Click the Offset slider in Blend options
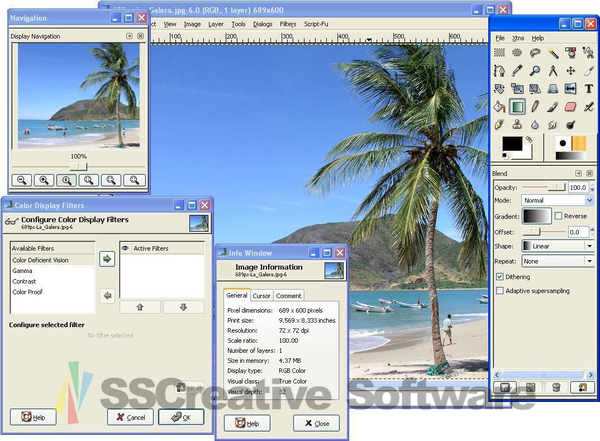The height and width of the screenshot is (441, 600). 544,232
